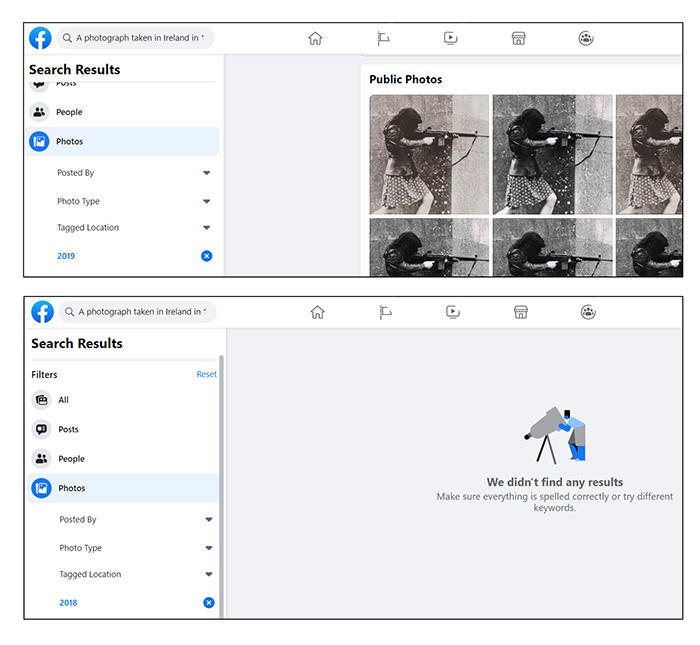700x645 pixels.
Task: Open Marketplace icon in the 2019 screenshot
Action: [518, 38]
